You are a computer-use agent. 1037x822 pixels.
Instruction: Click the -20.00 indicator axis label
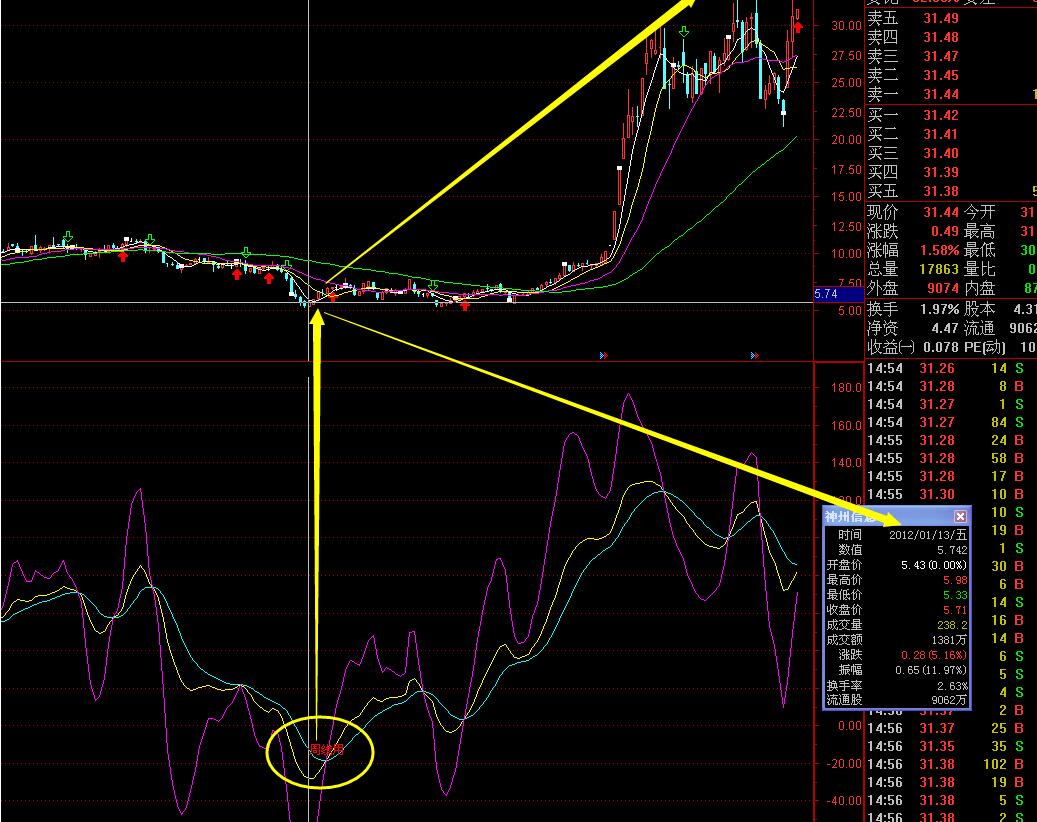845,764
